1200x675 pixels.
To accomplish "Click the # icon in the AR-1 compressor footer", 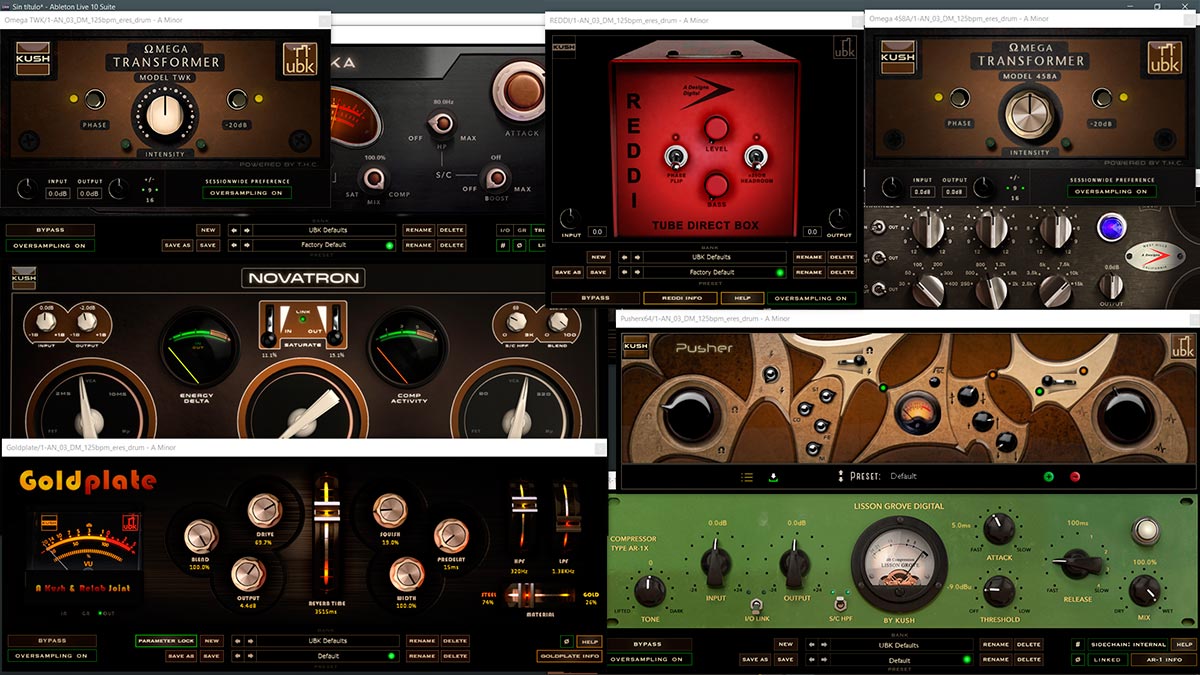I will tap(1078, 645).
